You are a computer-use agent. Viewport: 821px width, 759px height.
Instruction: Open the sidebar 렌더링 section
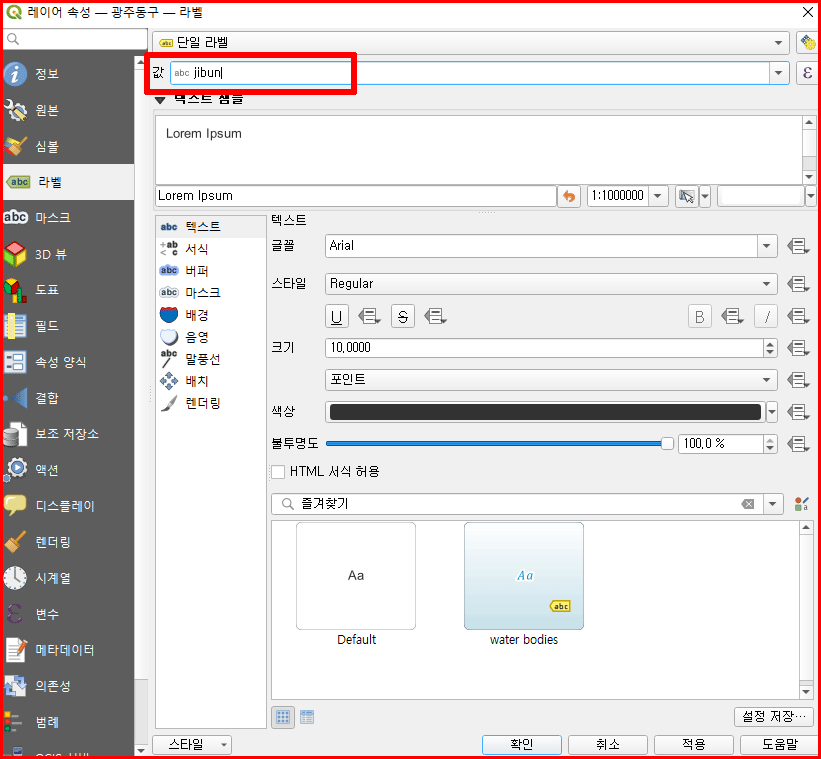pyautogui.click(x=68, y=542)
